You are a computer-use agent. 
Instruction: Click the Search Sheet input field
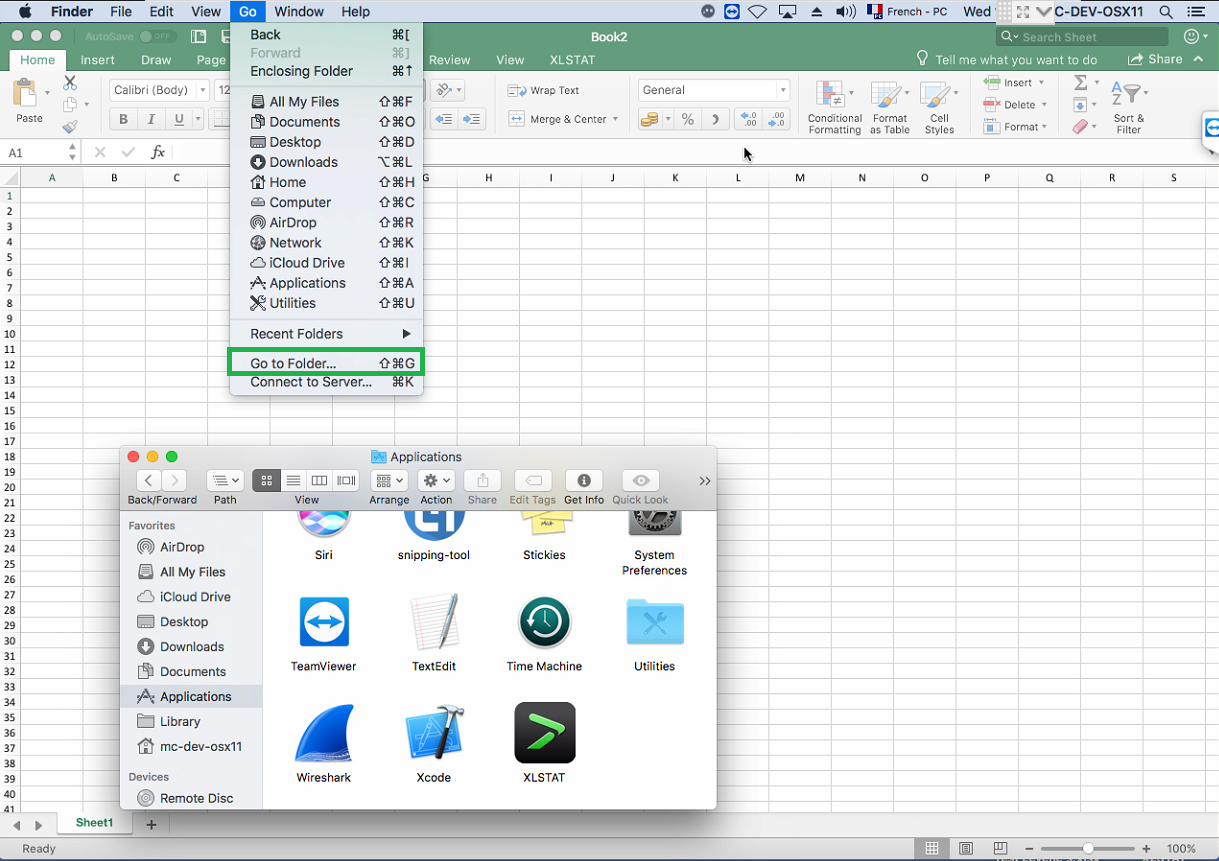[1088, 37]
